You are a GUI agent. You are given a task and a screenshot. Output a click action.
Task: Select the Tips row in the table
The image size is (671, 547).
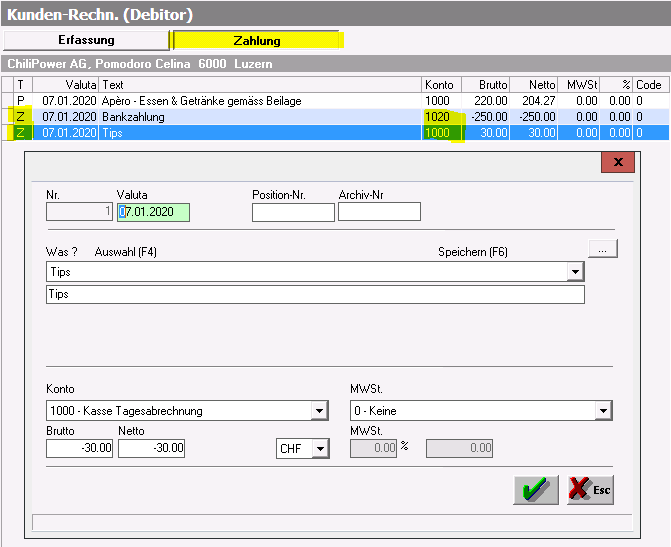pyautogui.click(x=335, y=133)
